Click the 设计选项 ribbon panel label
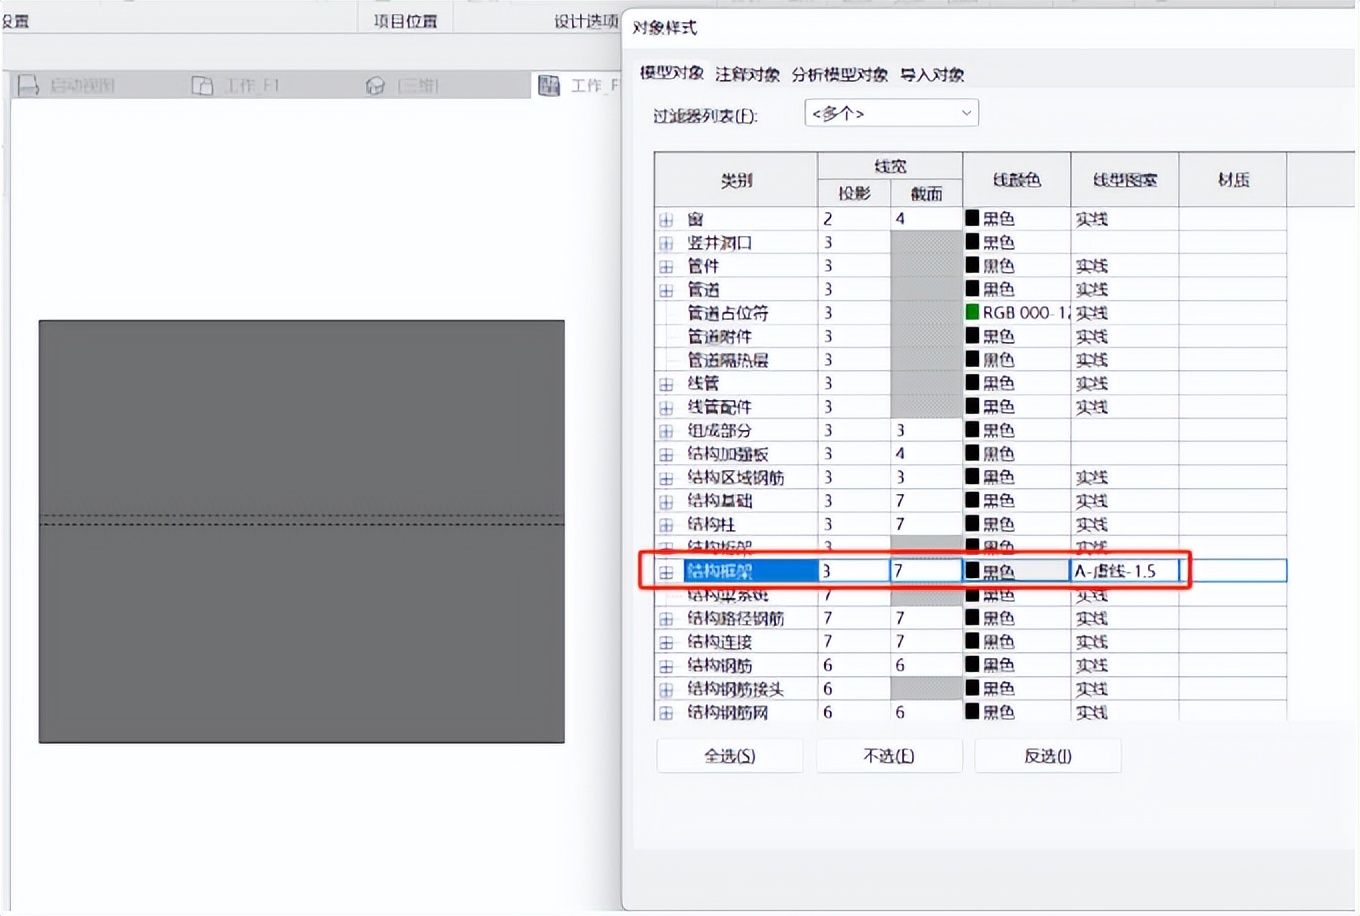Viewport: 1360px width, 916px height. (x=586, y=21)
